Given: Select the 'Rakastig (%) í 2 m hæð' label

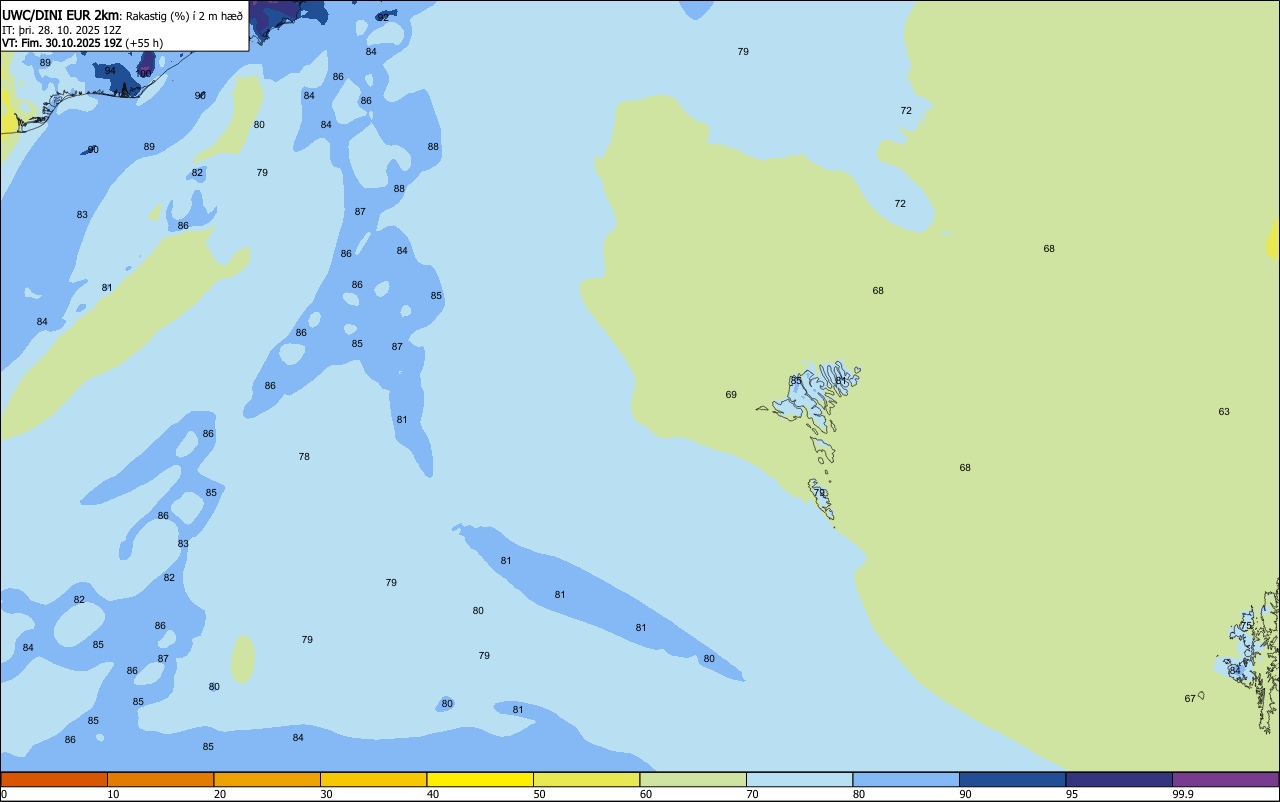Looking at the screenshot, I should [184, 16].
